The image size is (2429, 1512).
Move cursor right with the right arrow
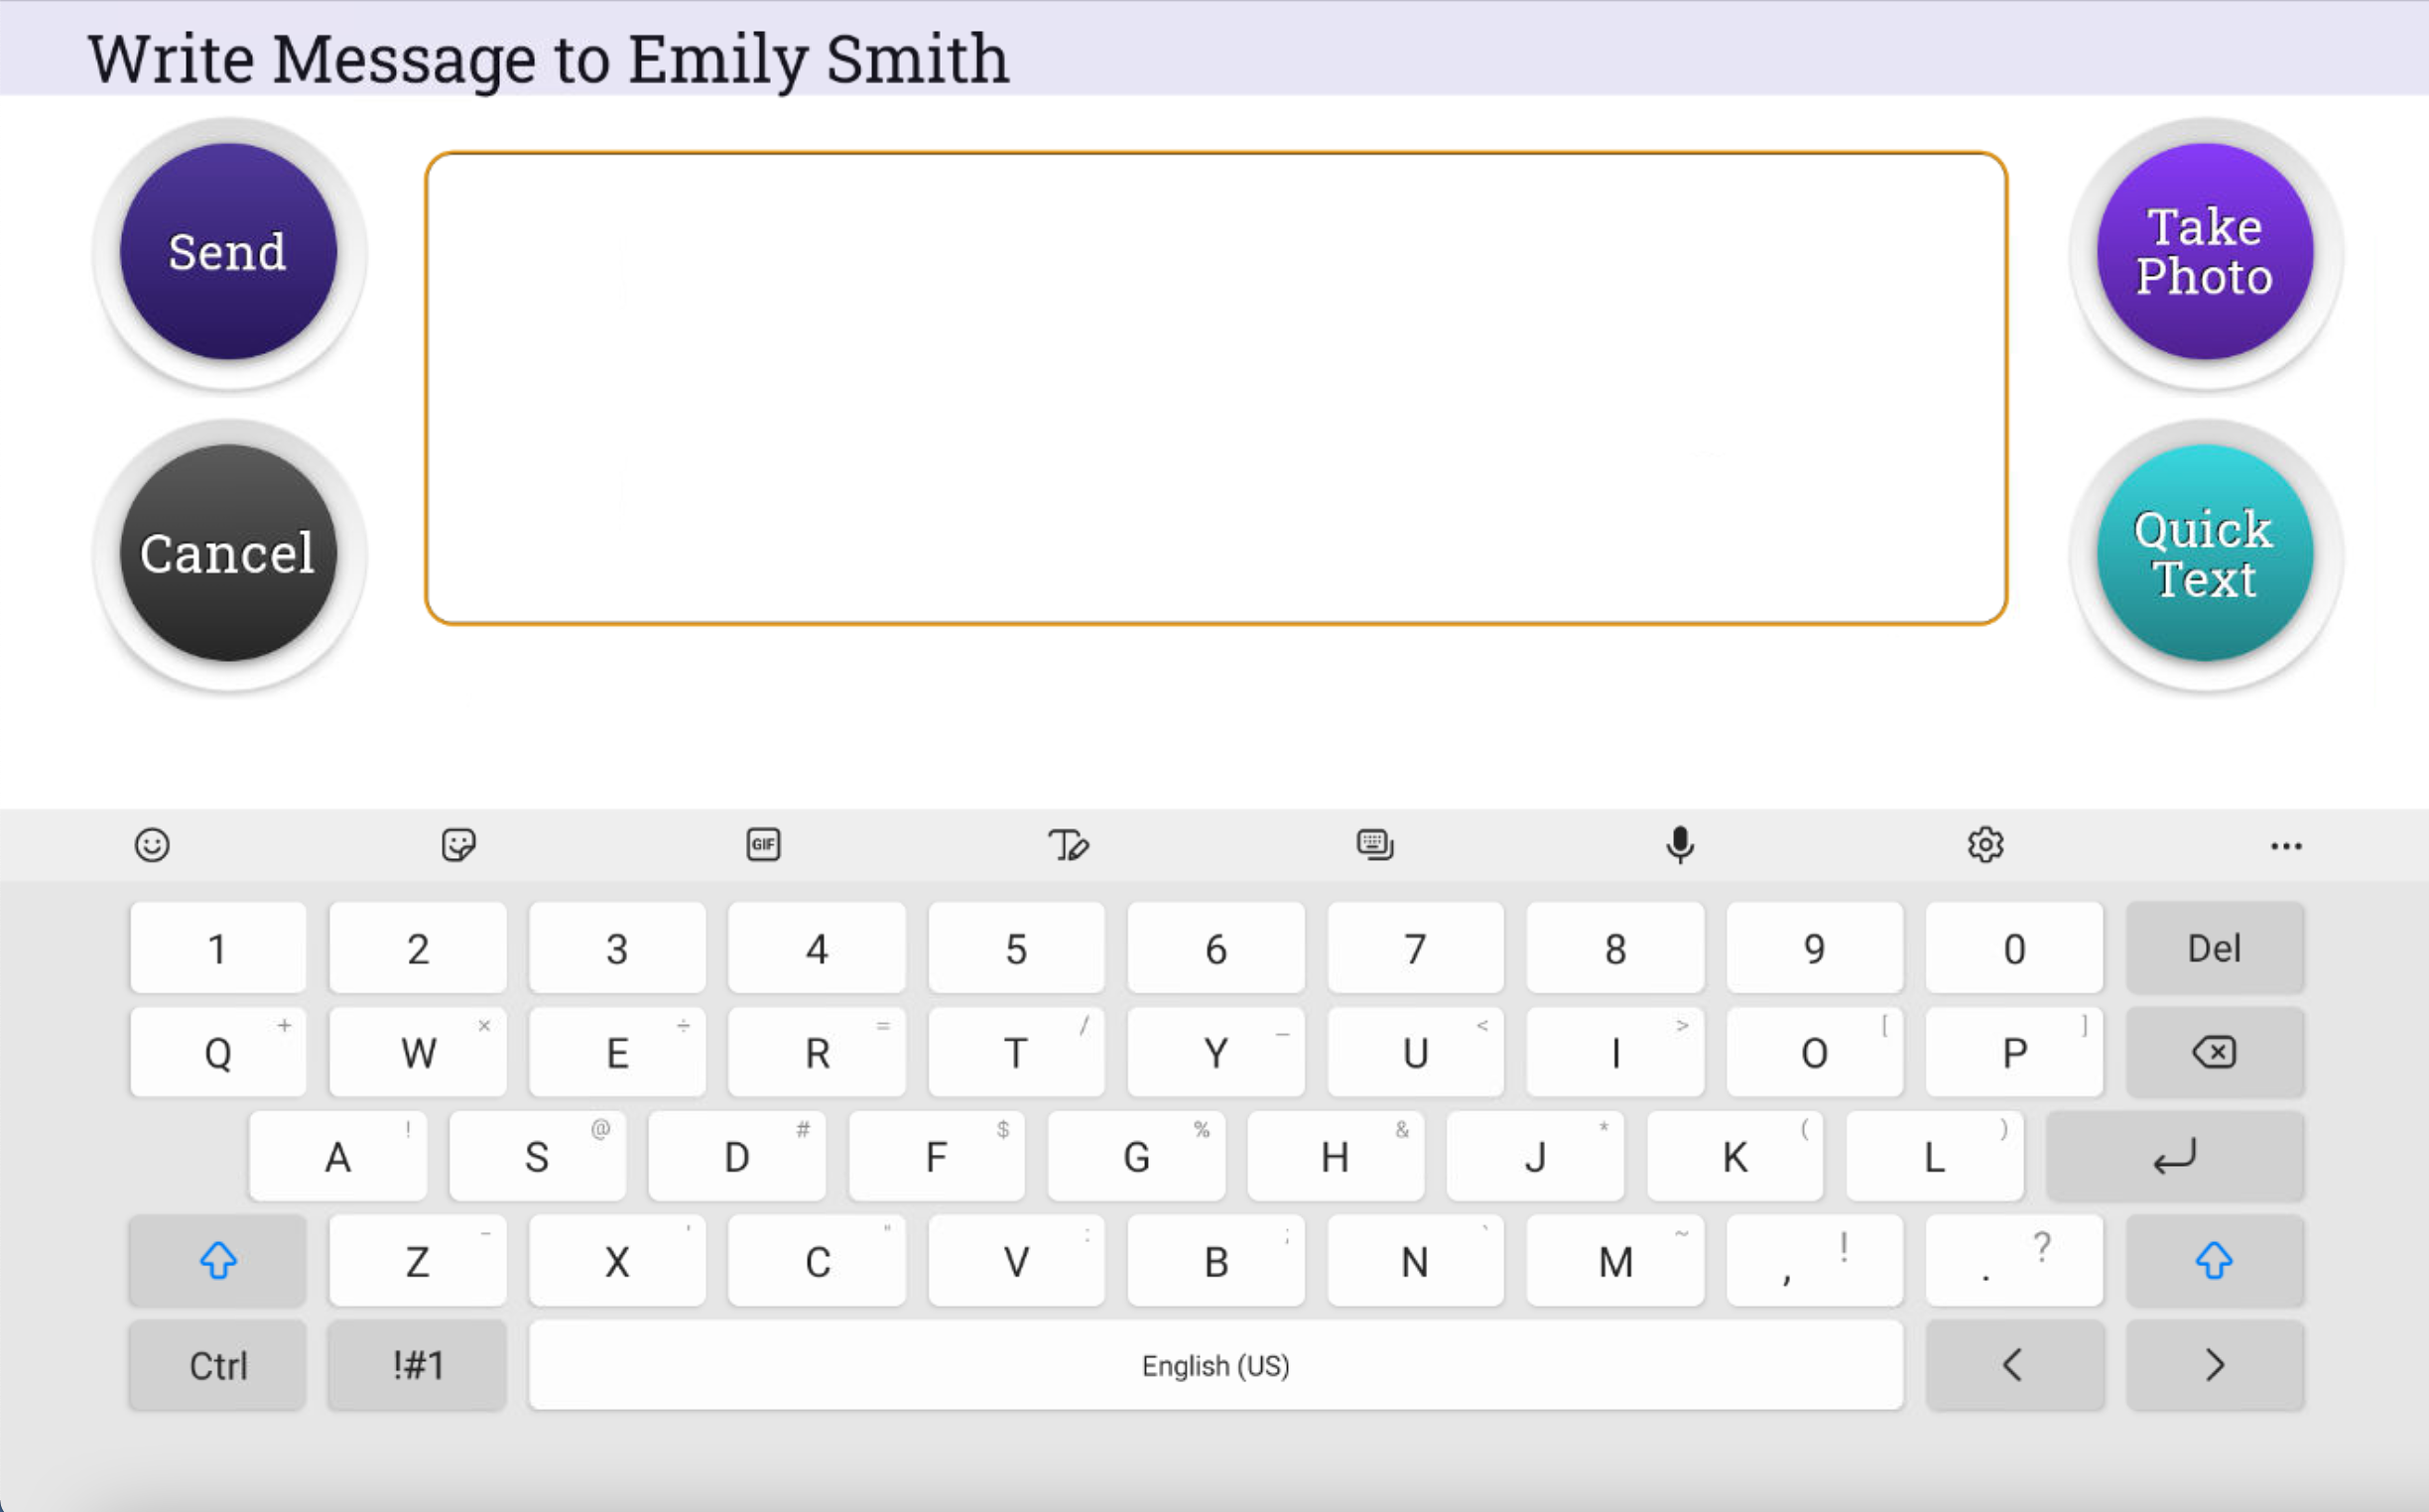tap(2215, 1365)
